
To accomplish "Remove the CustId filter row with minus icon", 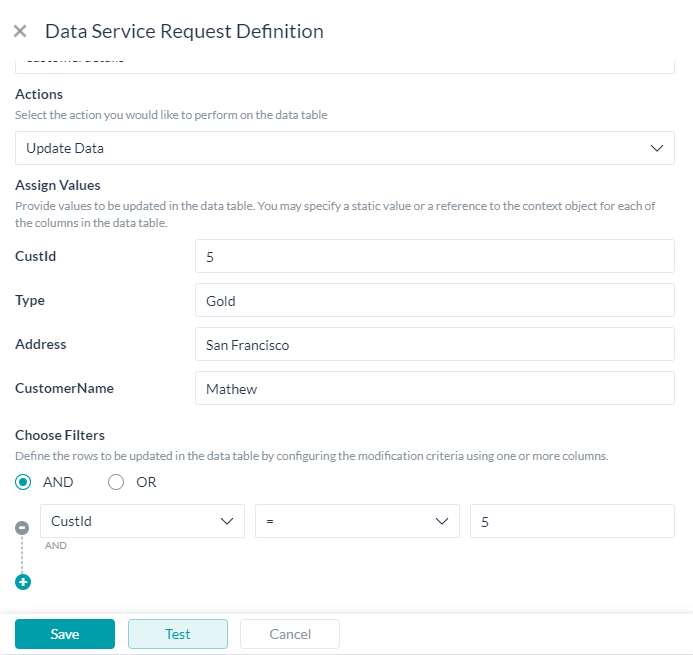I will coord(22,528).
